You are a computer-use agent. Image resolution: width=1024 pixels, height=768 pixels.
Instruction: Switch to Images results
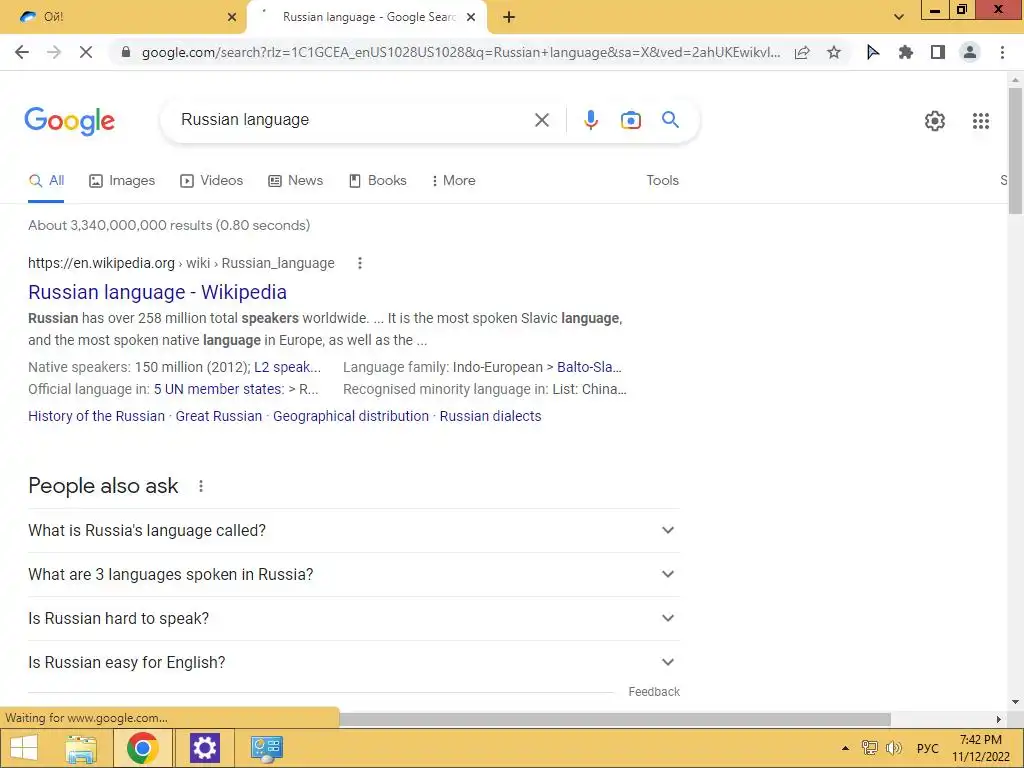pos(122,180)
